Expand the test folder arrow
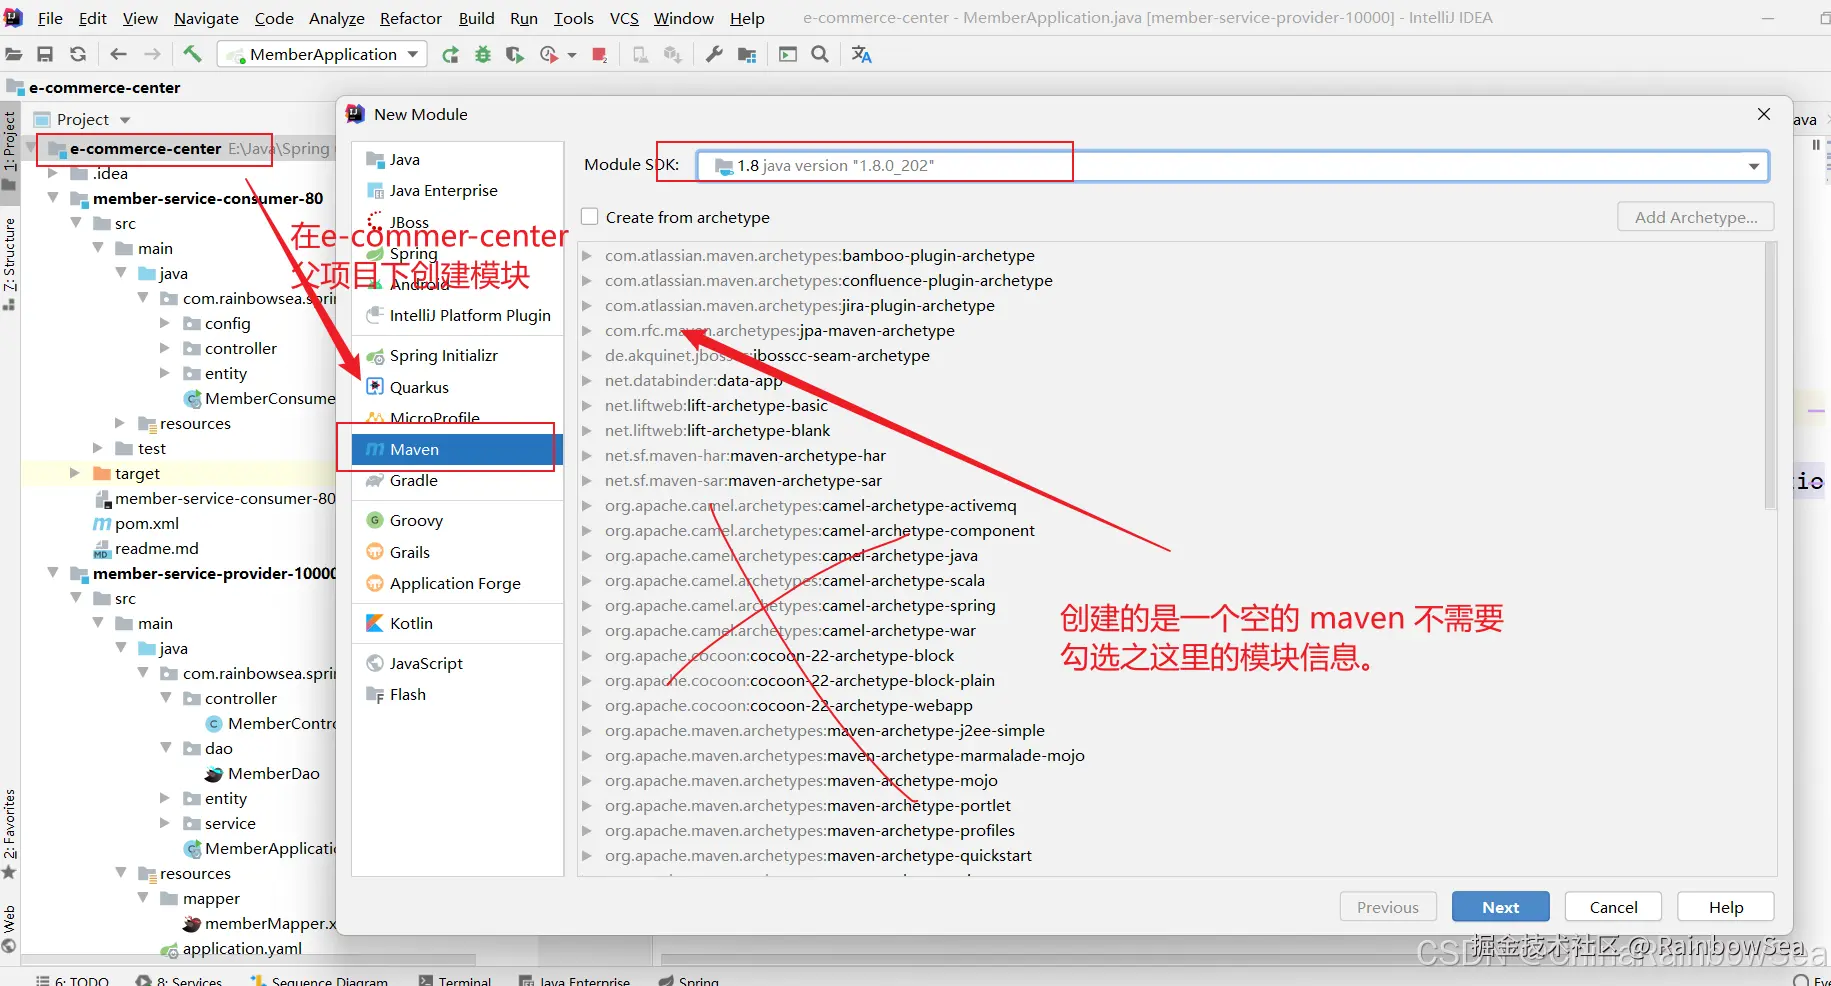This screenshot has width=1831, height=986. [98, 448]
